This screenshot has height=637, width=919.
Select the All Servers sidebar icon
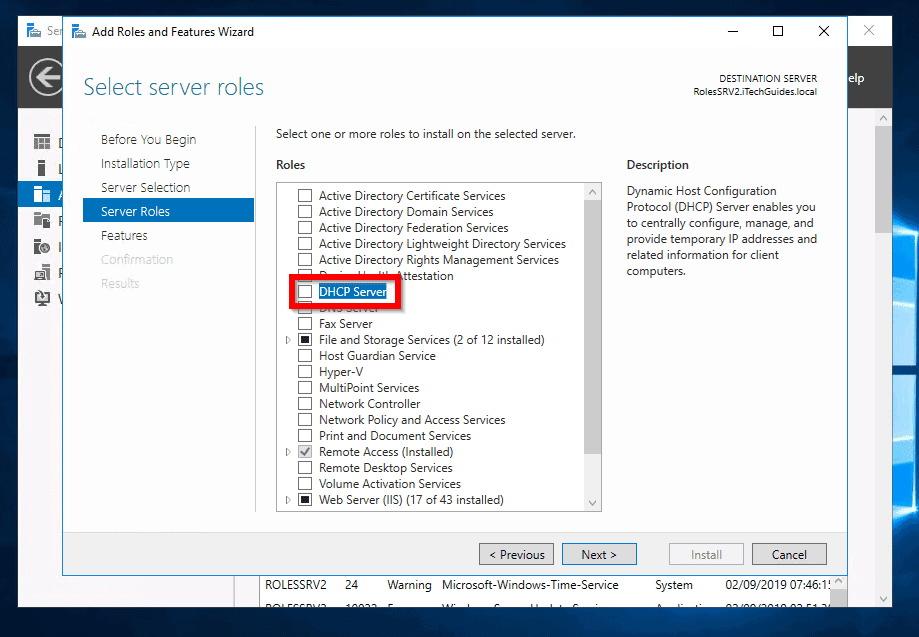tap(42, 194)
